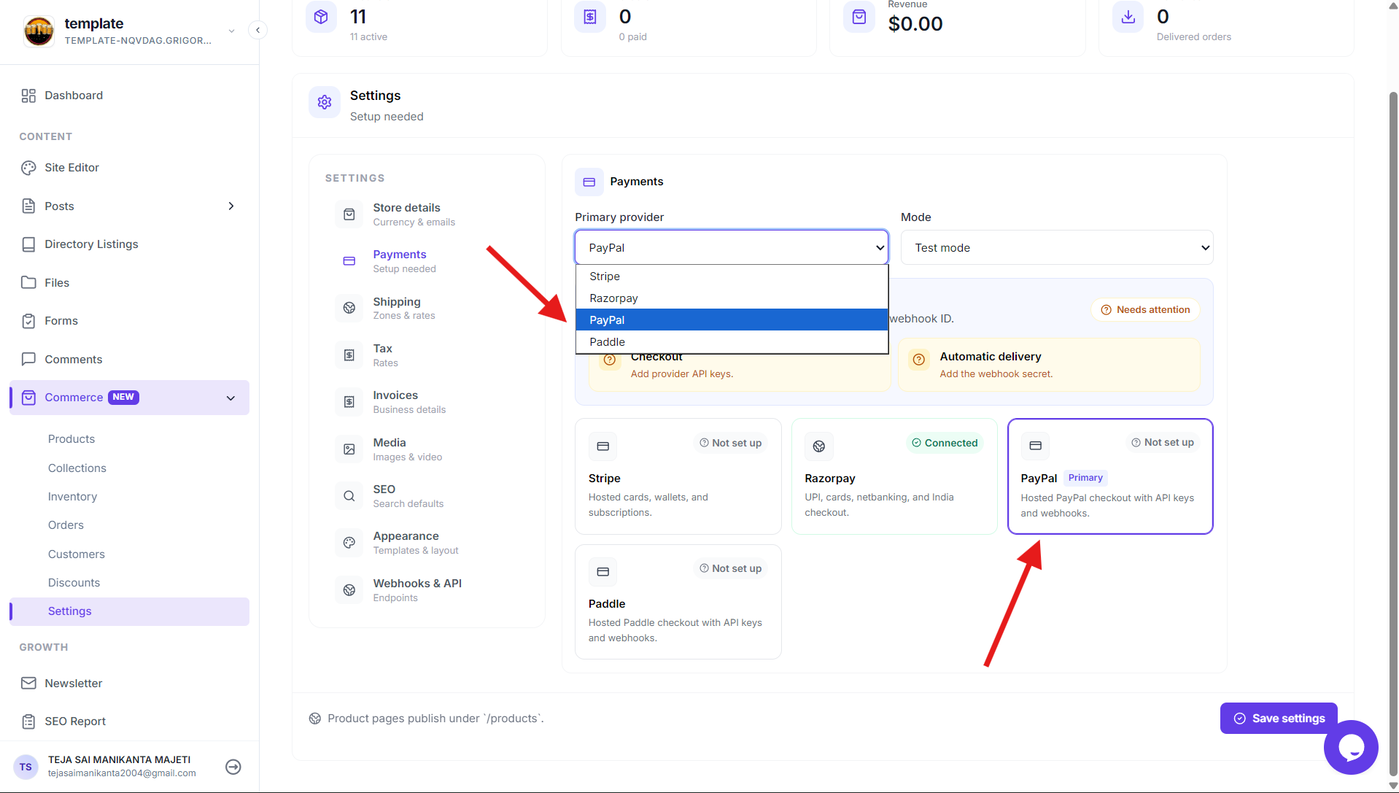This screenshot has height=793, width=1399.
Task: Click the Site Editor palette icon
Action: [28, 168]
